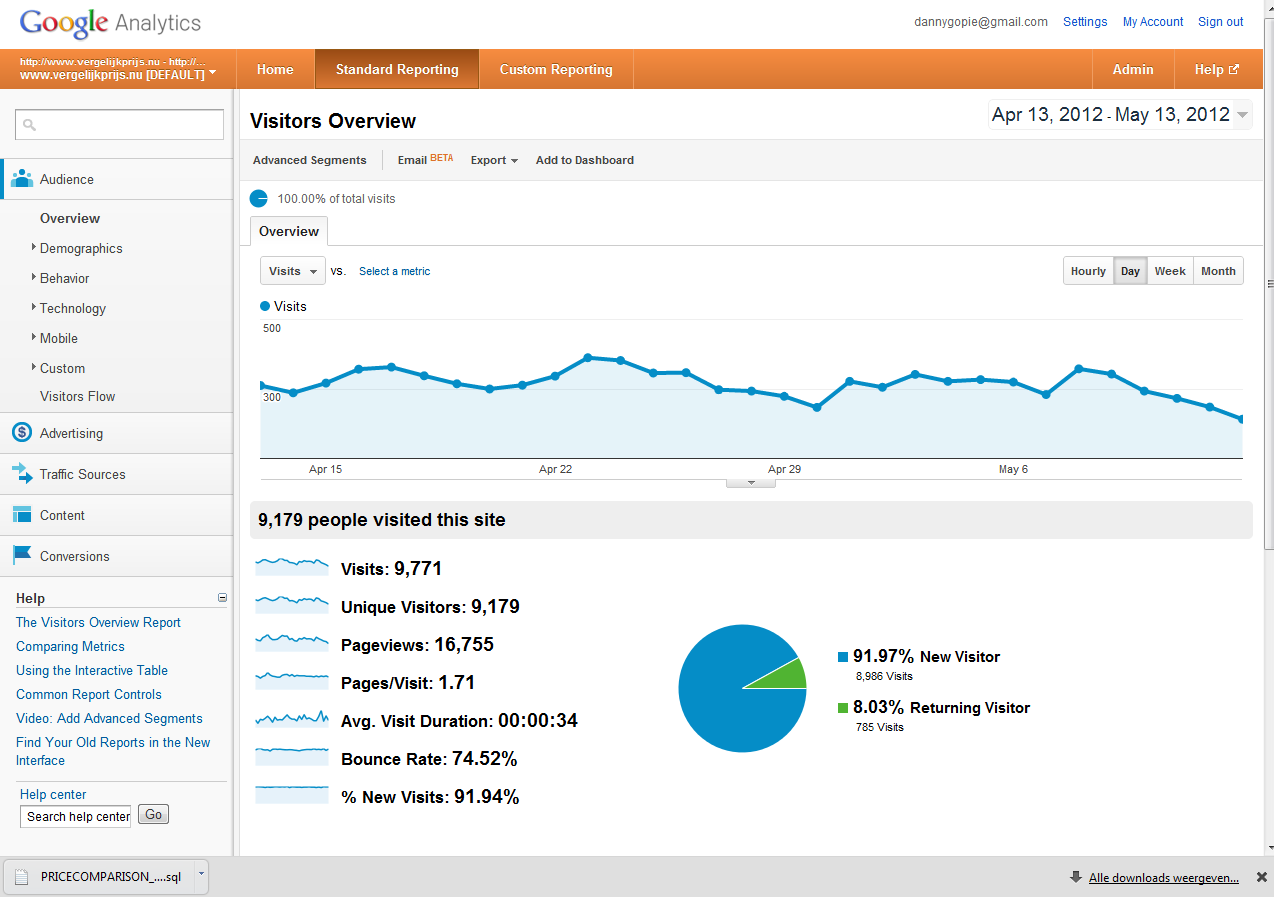Collapse the Help panel with the minus icon
Image resolution: width=1274 pixels, height=897 pixels.
(x=222, y=598)
